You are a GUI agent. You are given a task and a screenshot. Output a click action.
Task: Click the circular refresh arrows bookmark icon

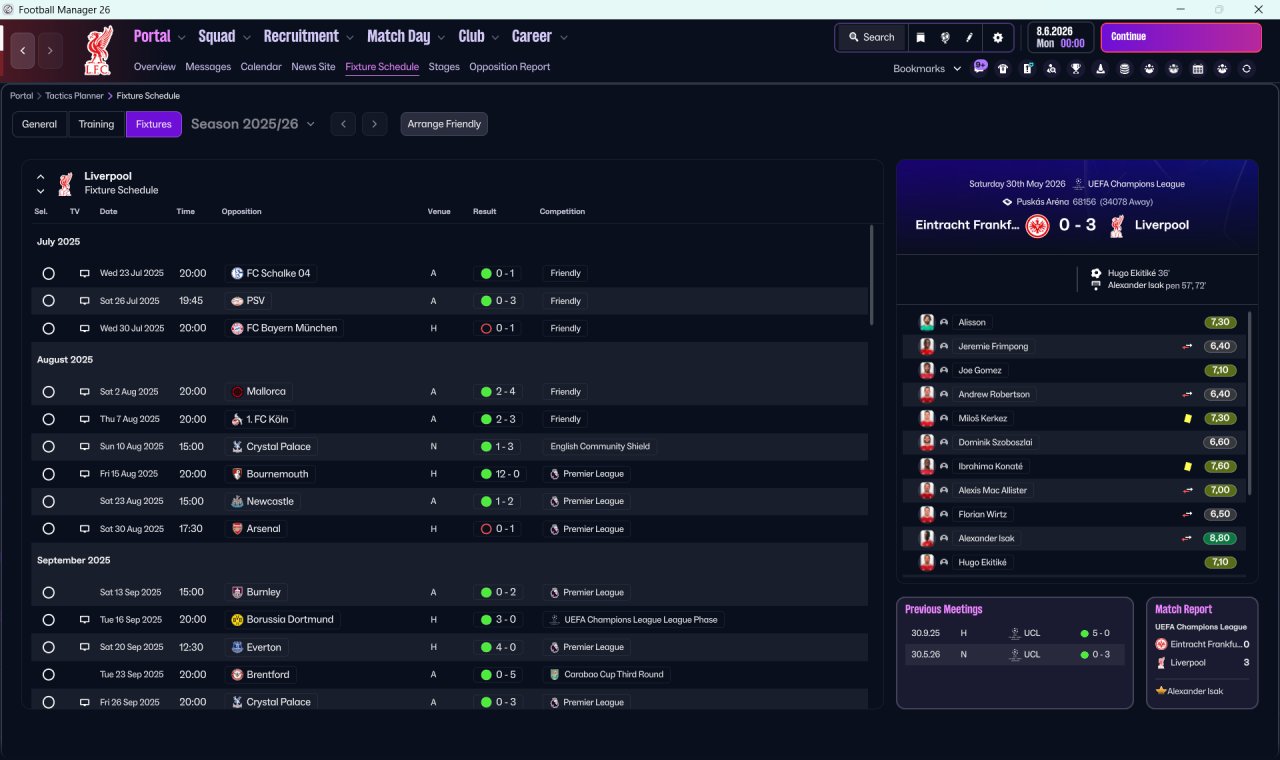pyautogui.click(x=1246, y=69)
